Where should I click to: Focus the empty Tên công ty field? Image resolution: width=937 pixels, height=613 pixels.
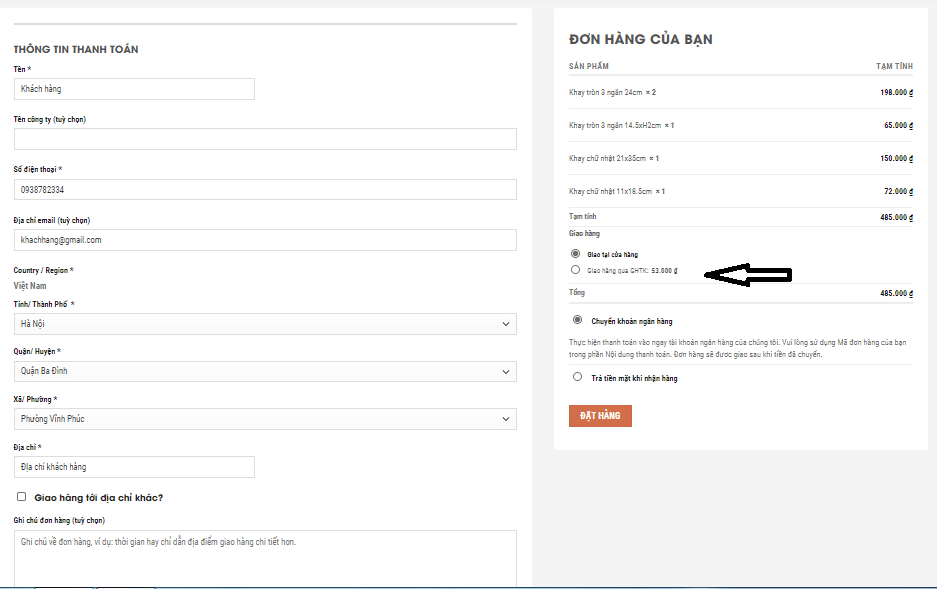click(x=265, y=139)
